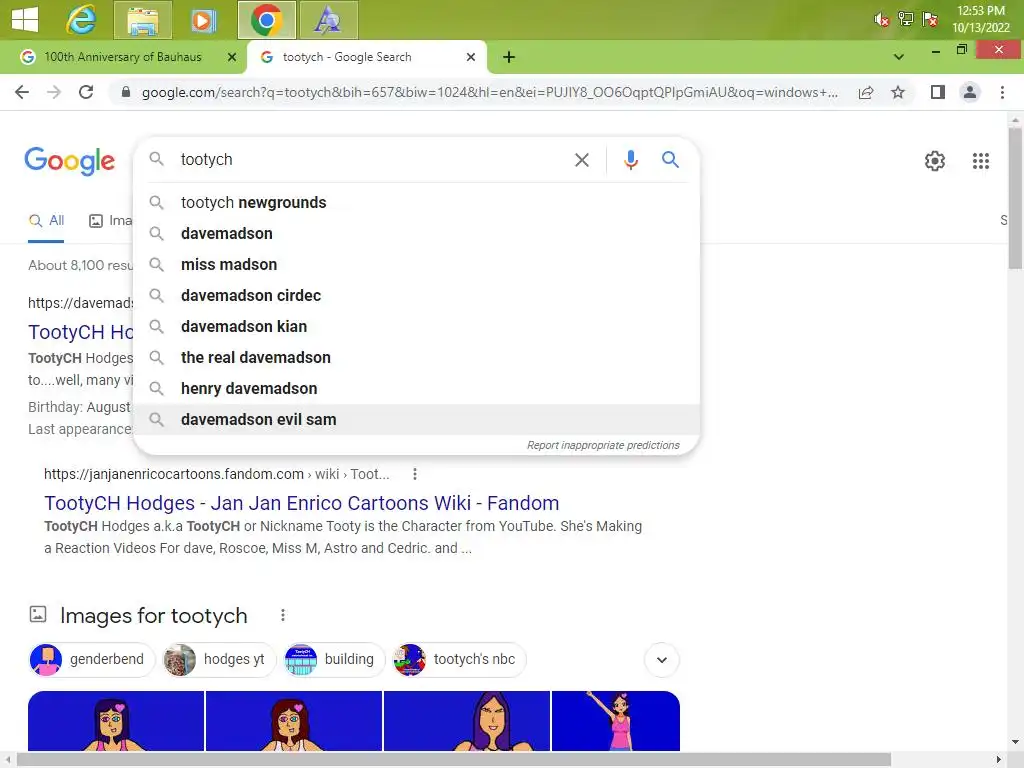Select suggestion davemadson cirdec
The image size is (1024, 768).
tap(416, 295)
